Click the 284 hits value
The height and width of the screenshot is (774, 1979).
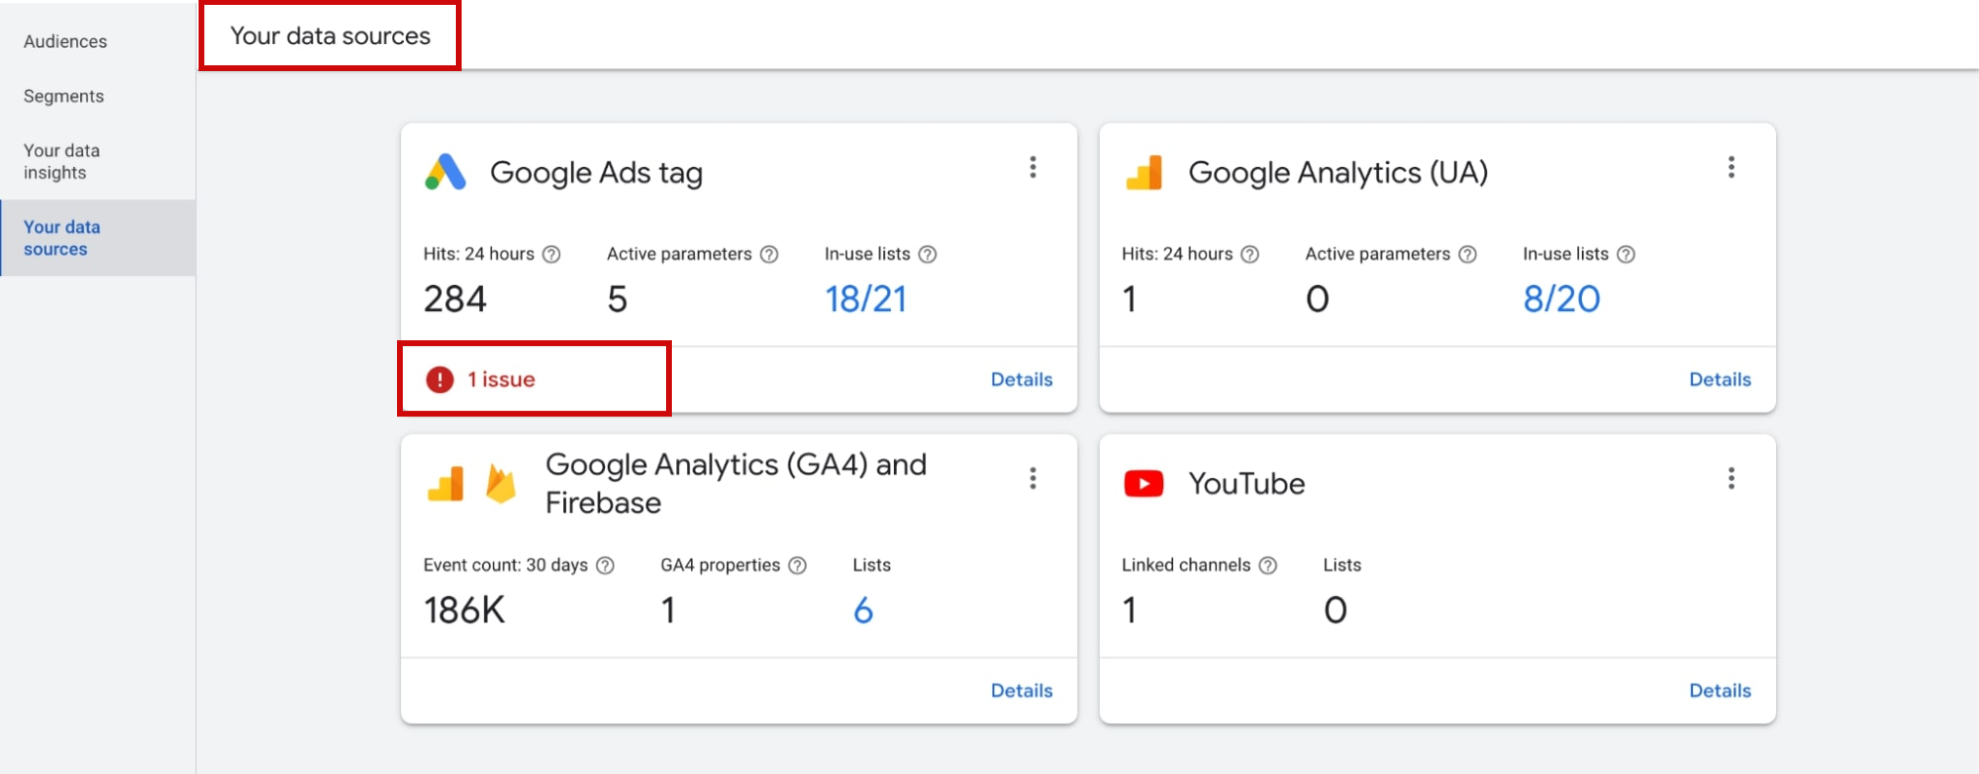pos(455,299)
